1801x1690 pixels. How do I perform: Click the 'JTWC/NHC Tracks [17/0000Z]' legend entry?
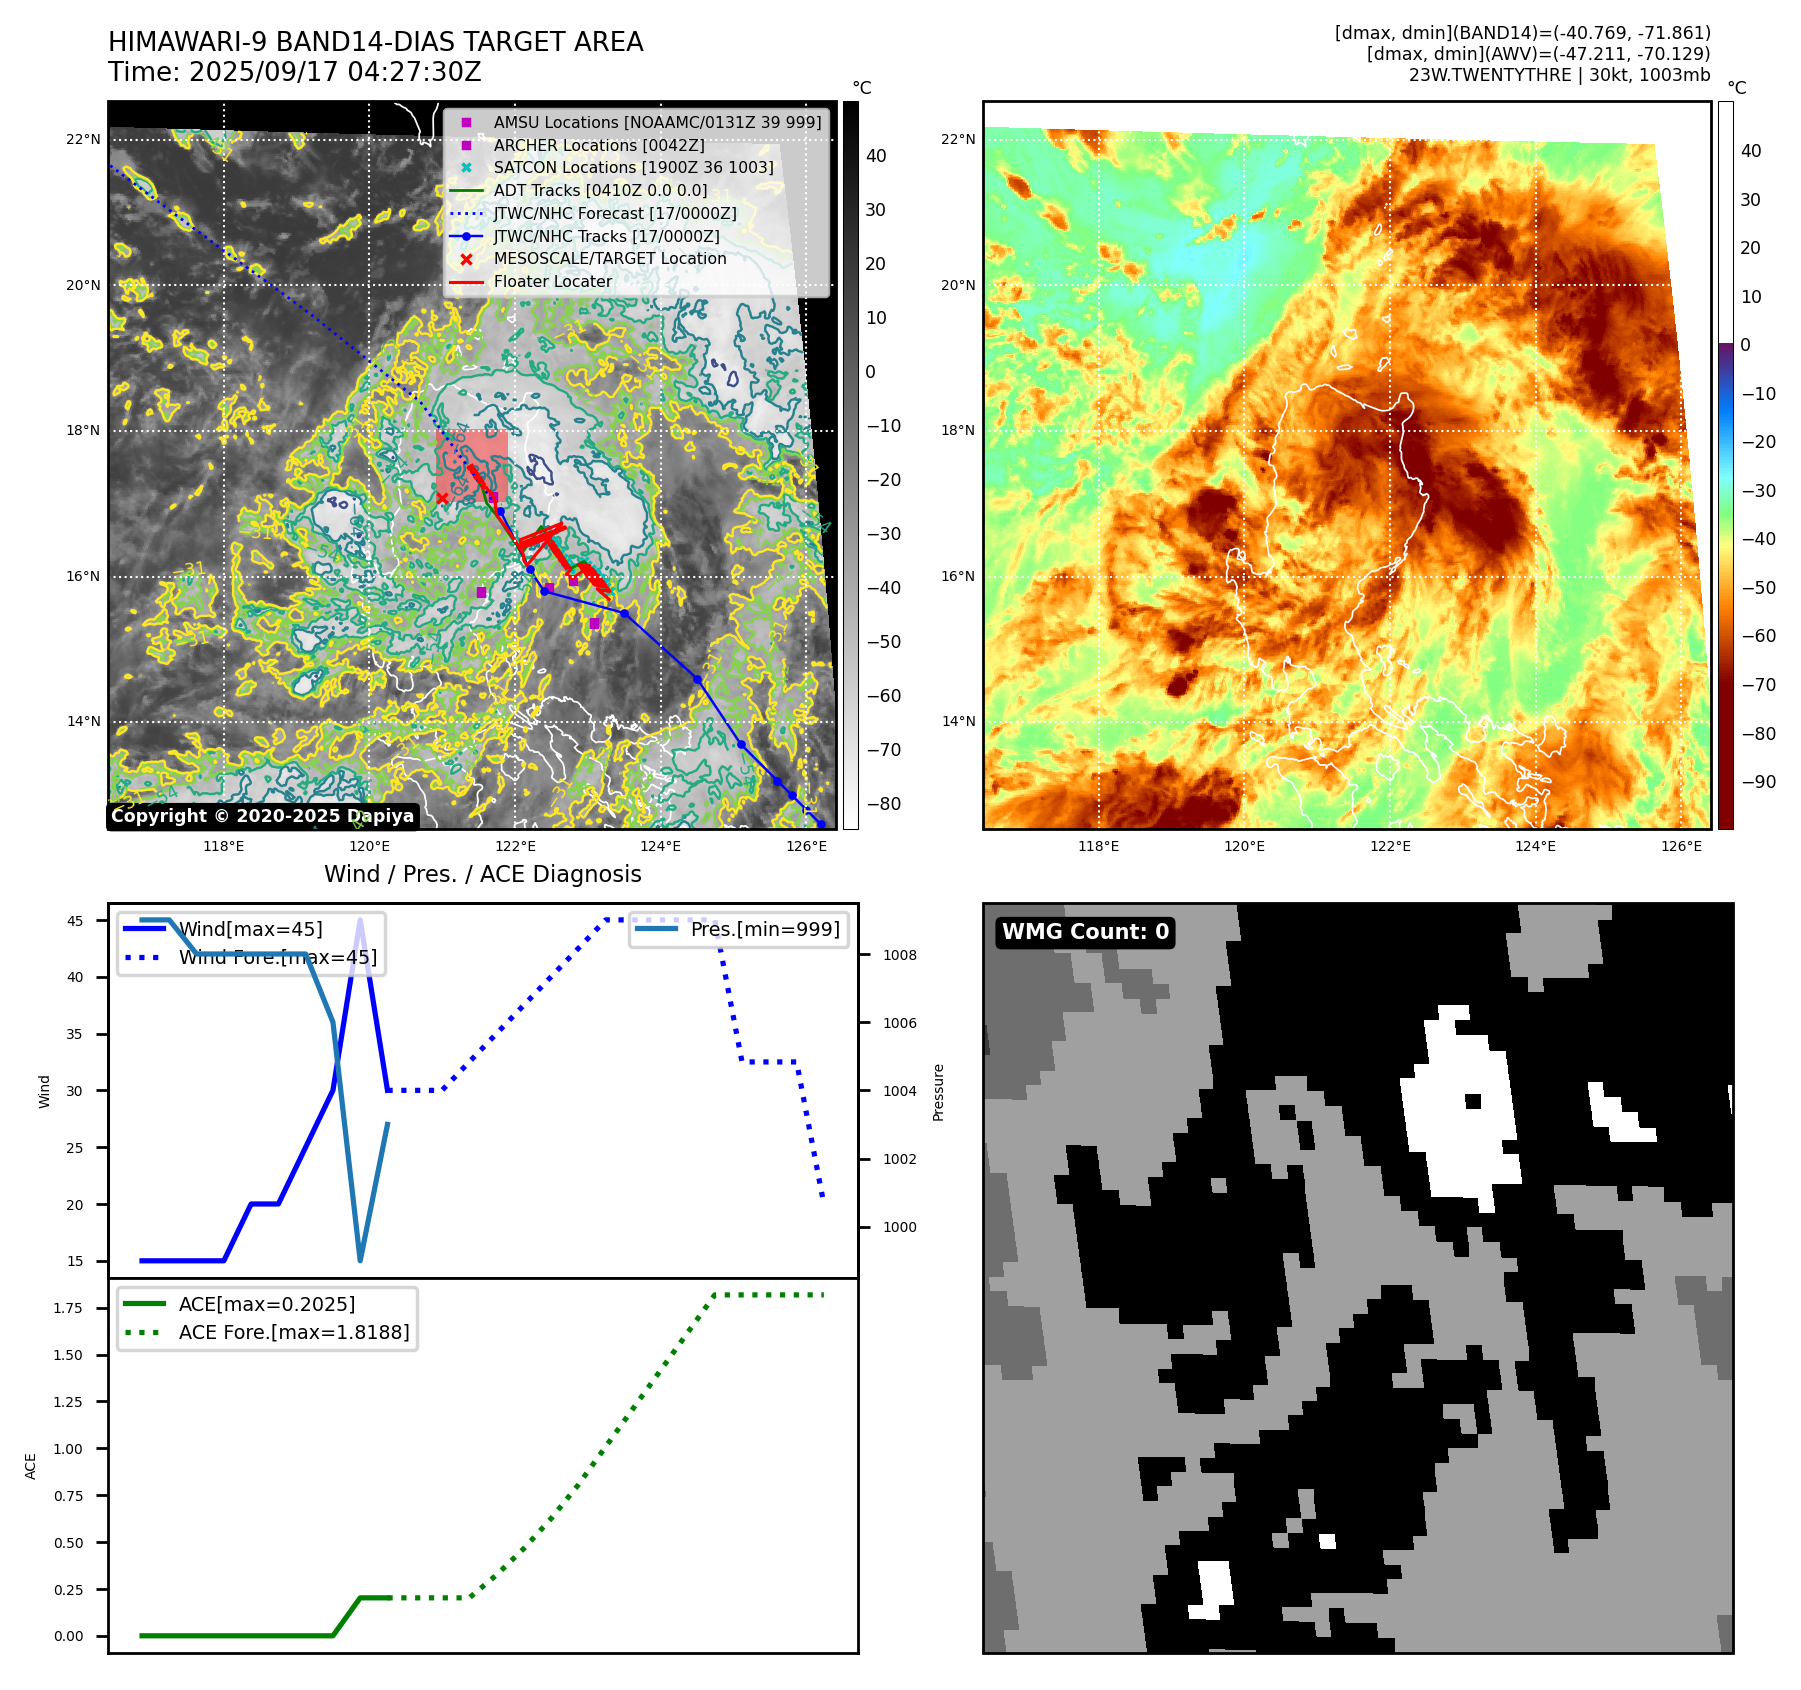pos(584,236)
